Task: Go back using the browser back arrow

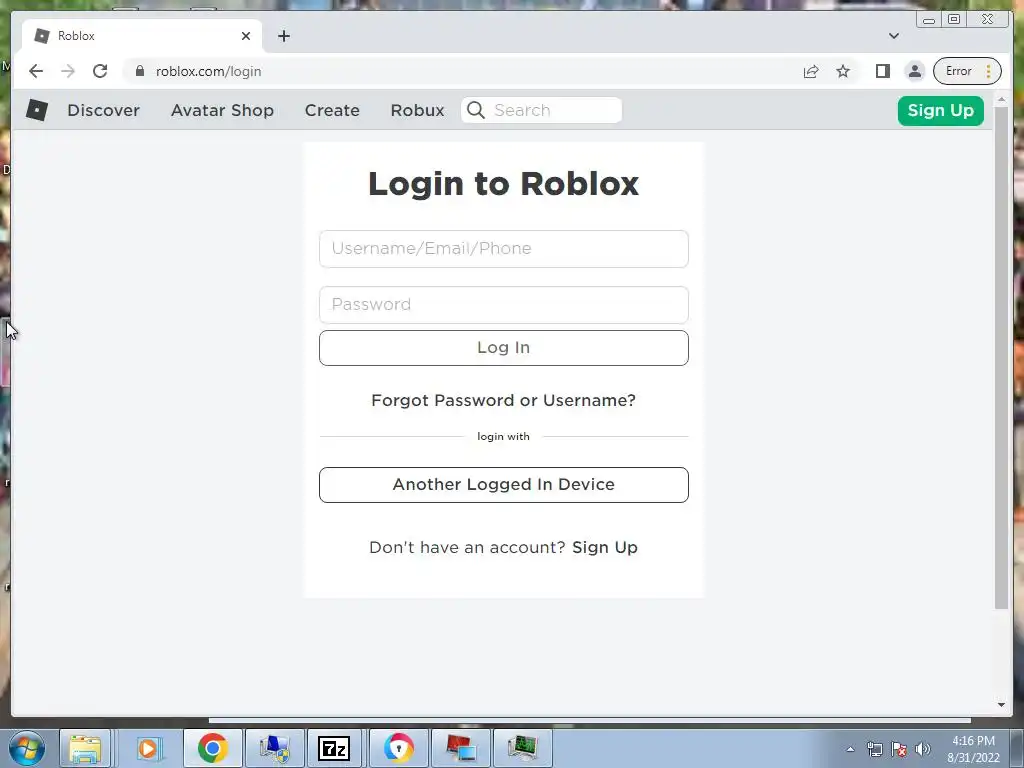Action: pos(36,71)
